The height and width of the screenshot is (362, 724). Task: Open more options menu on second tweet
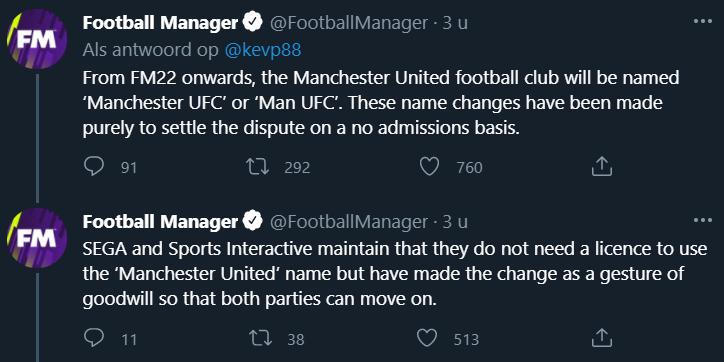click(x=703, y=221)
